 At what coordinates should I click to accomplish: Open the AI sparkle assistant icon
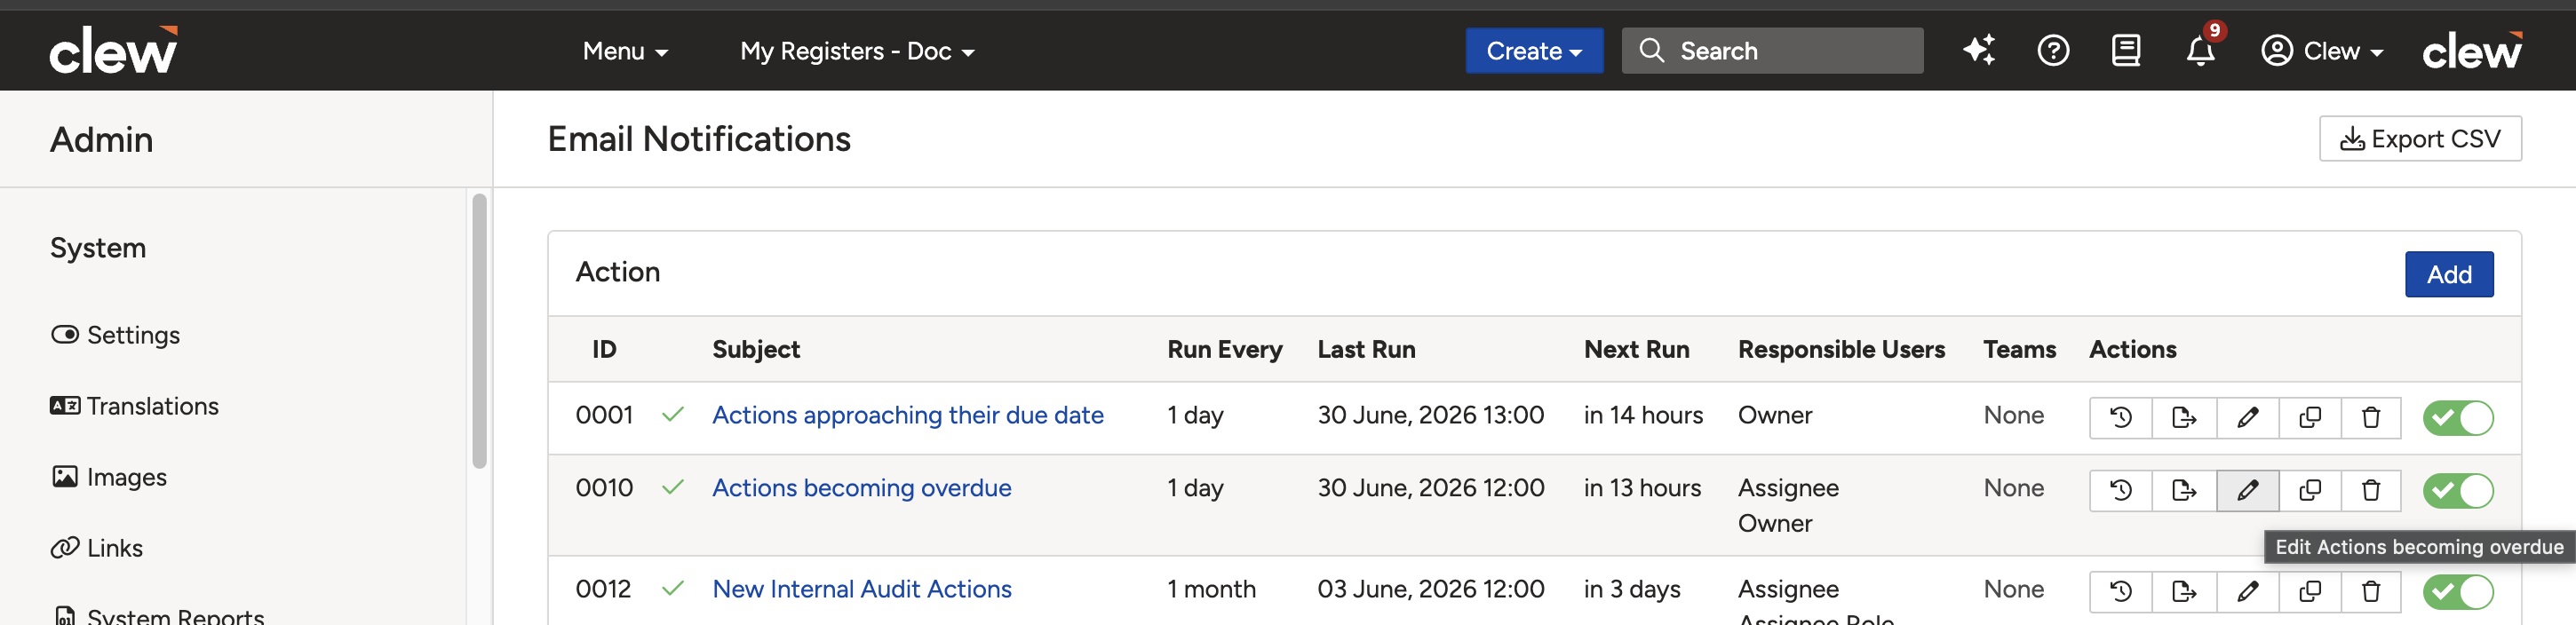click(x=1978, y=50)
